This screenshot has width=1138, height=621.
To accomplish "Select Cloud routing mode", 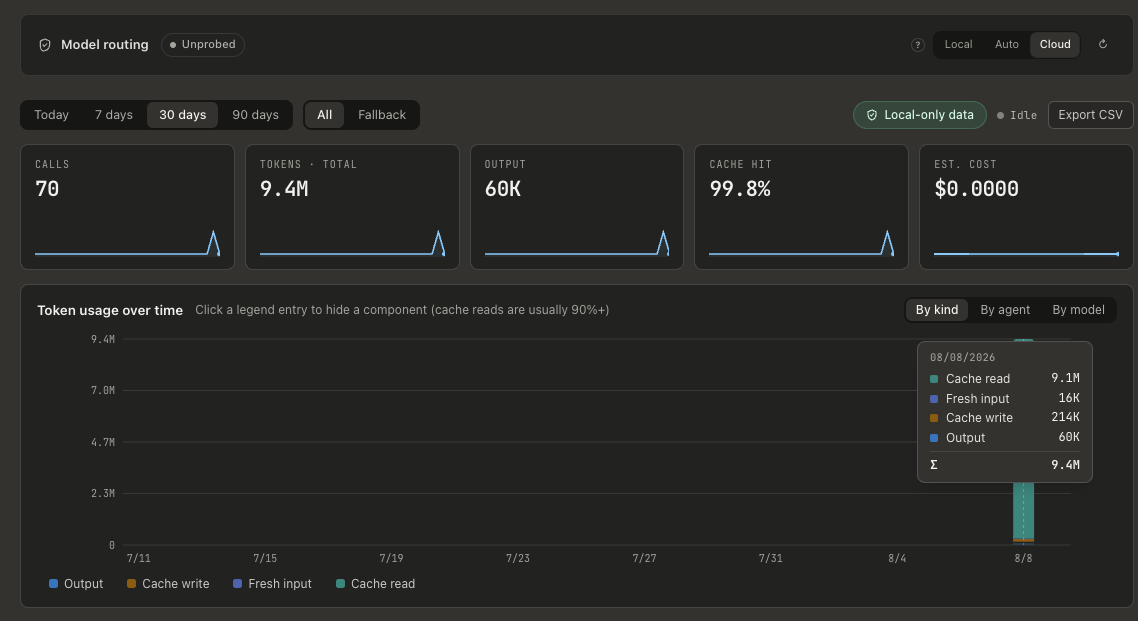I will pyautogui.click(x=1055, y=44).
